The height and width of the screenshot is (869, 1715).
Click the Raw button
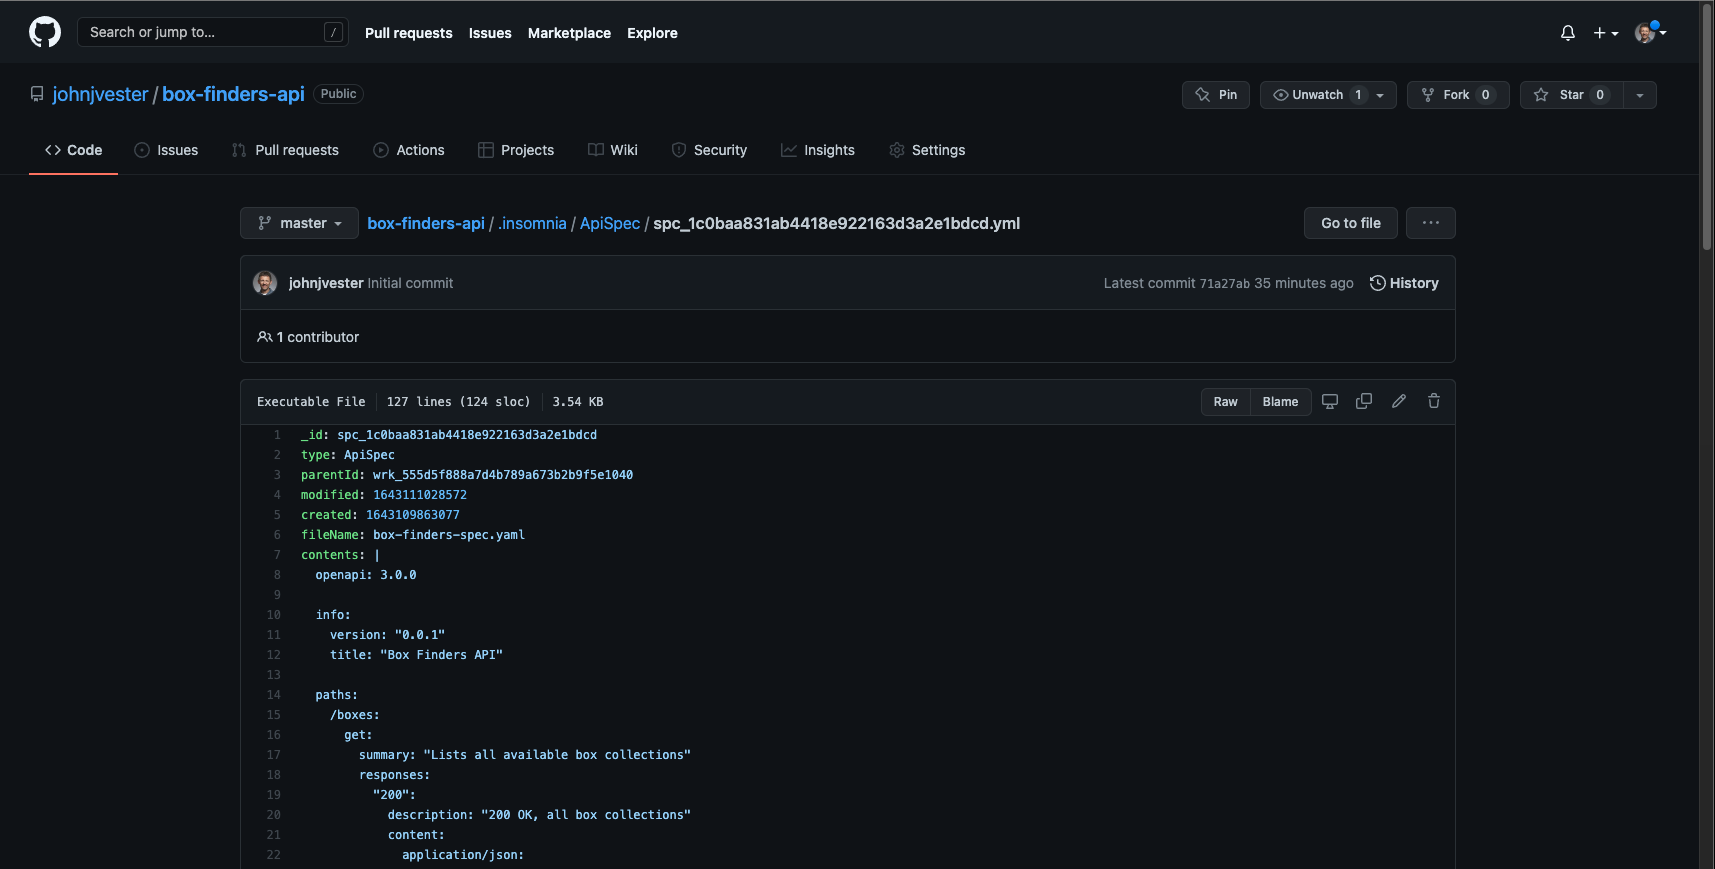click(x=1225, y=402)
